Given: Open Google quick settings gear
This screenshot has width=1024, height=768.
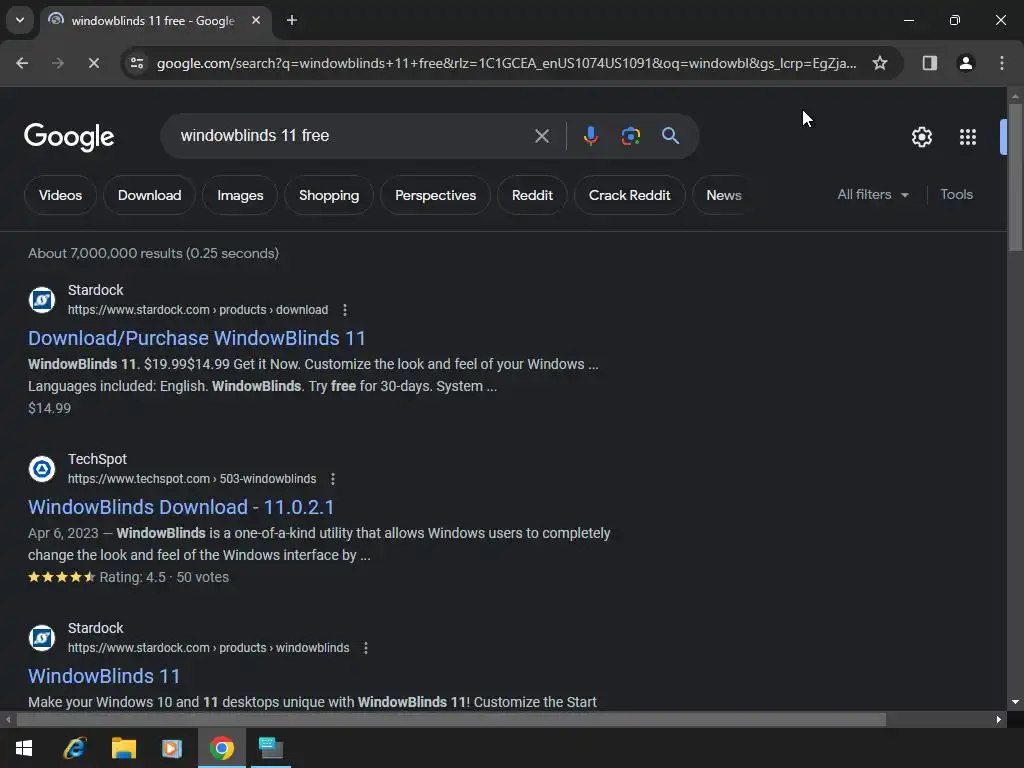Looking at the screenshot, I should click(x=921, y=137).
